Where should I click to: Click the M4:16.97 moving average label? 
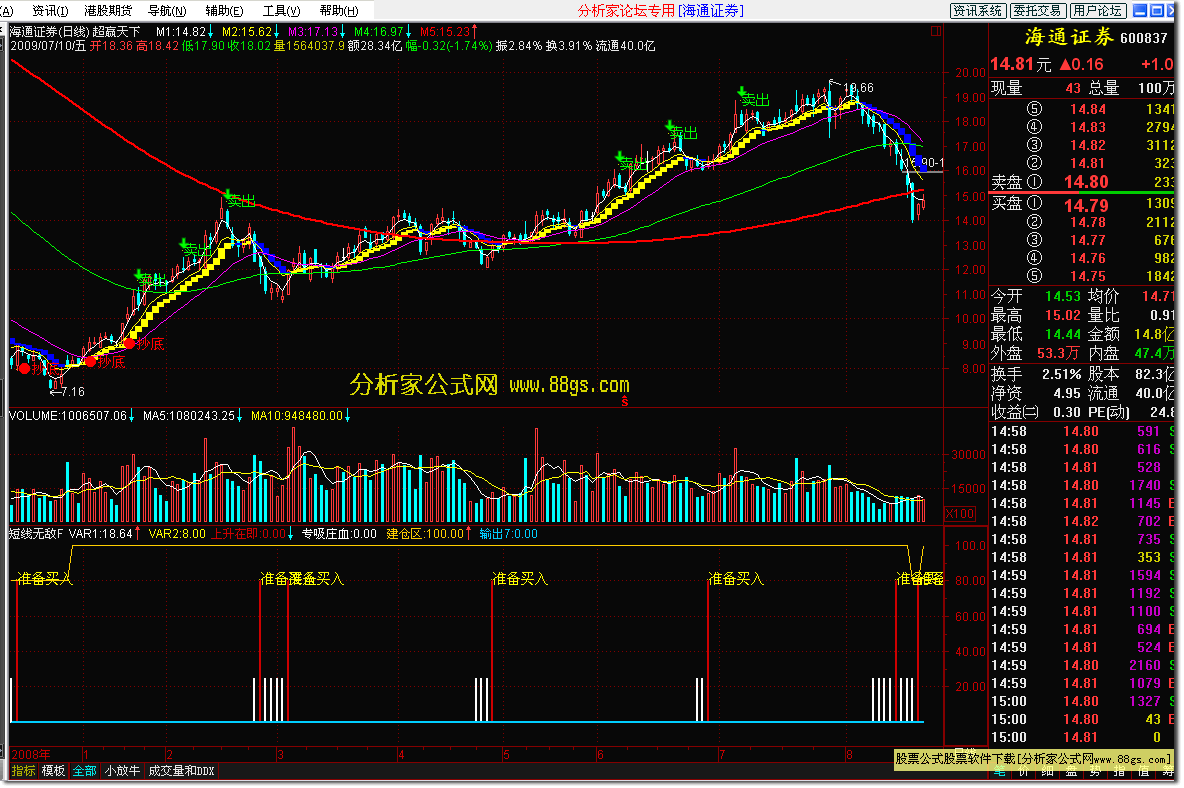tap(379, 32)
